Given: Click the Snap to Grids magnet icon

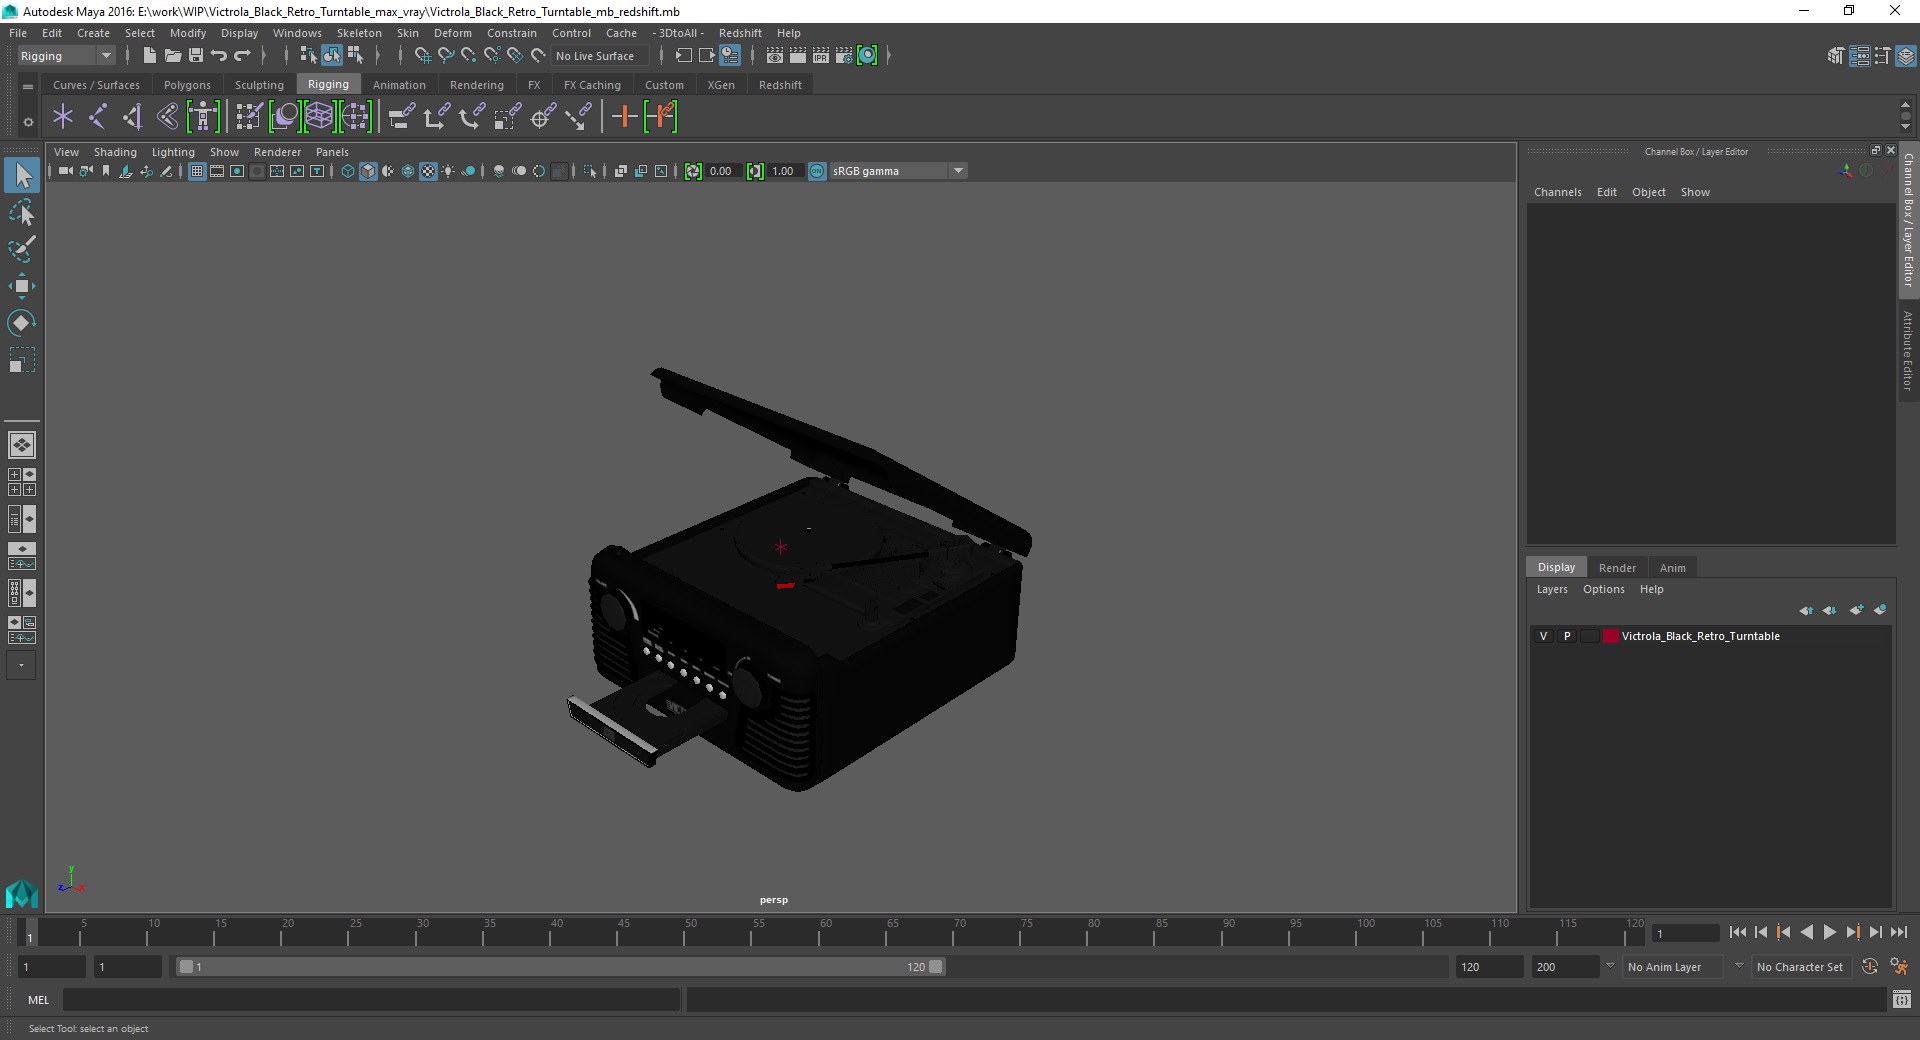Looking at the screenshot, I should coord(422,56).
